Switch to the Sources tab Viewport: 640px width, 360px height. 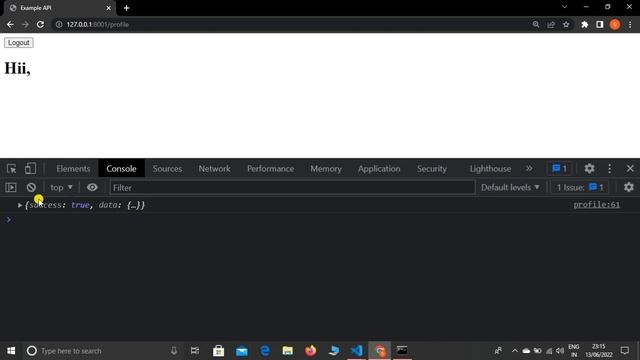(x=167, y=169)
